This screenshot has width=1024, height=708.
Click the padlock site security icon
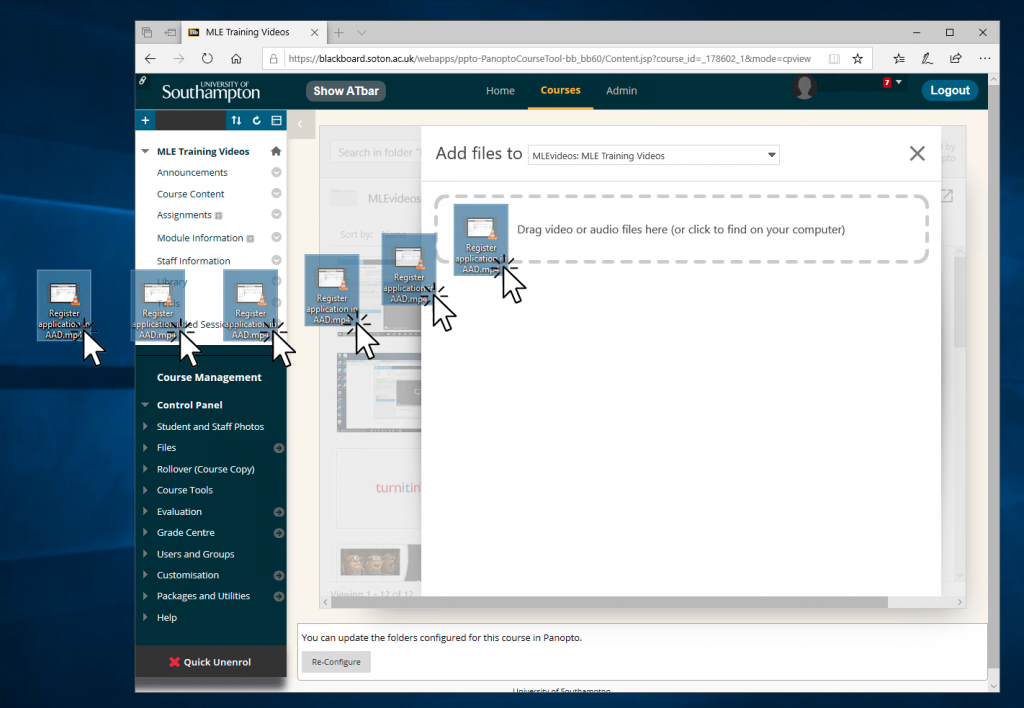[274, 59]
